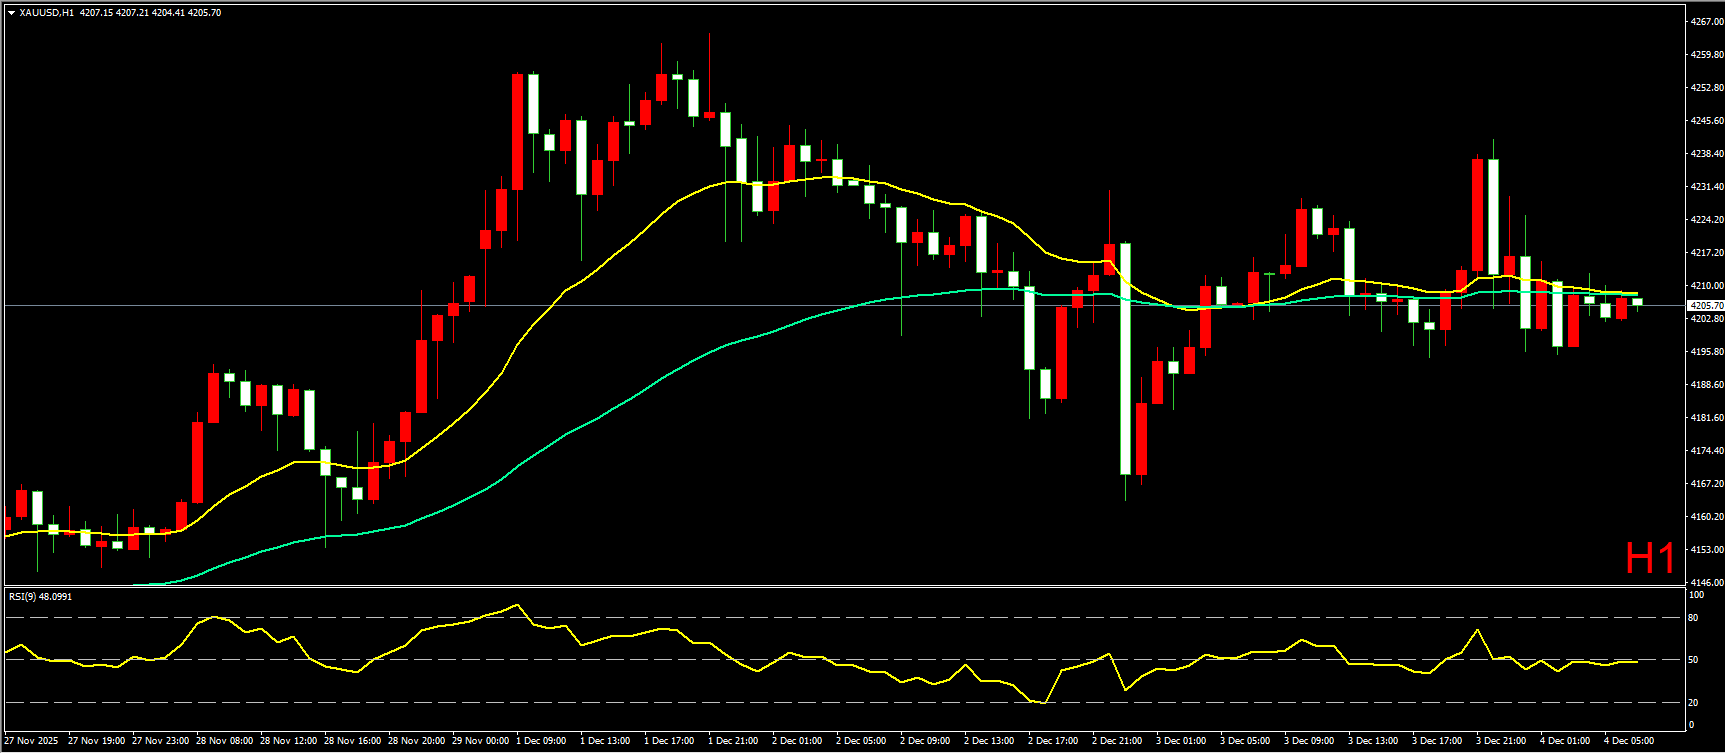The width and height of the screenshot is (1725, 754).
Task: Click the 4231.40 price axis label
Action: pyautogui.click(x=1705, y=187)
